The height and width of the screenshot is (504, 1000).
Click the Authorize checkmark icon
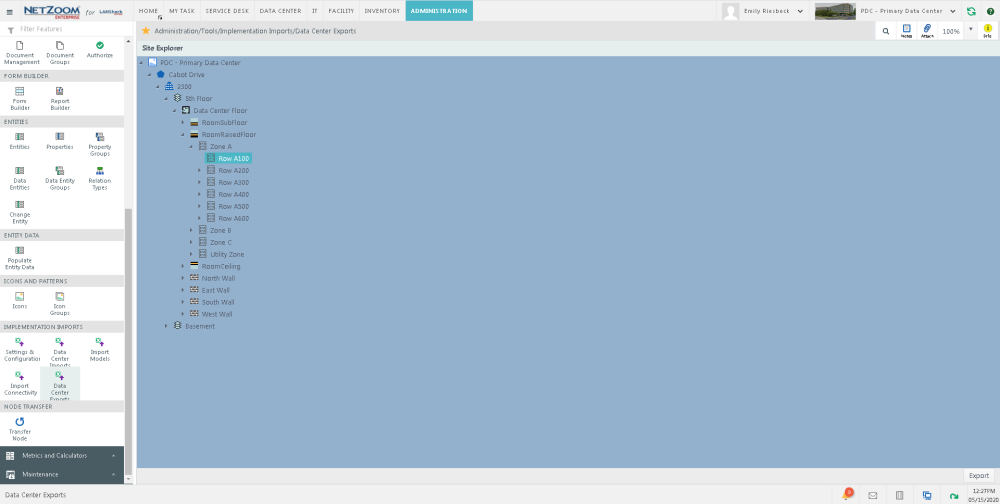[99, 50]
